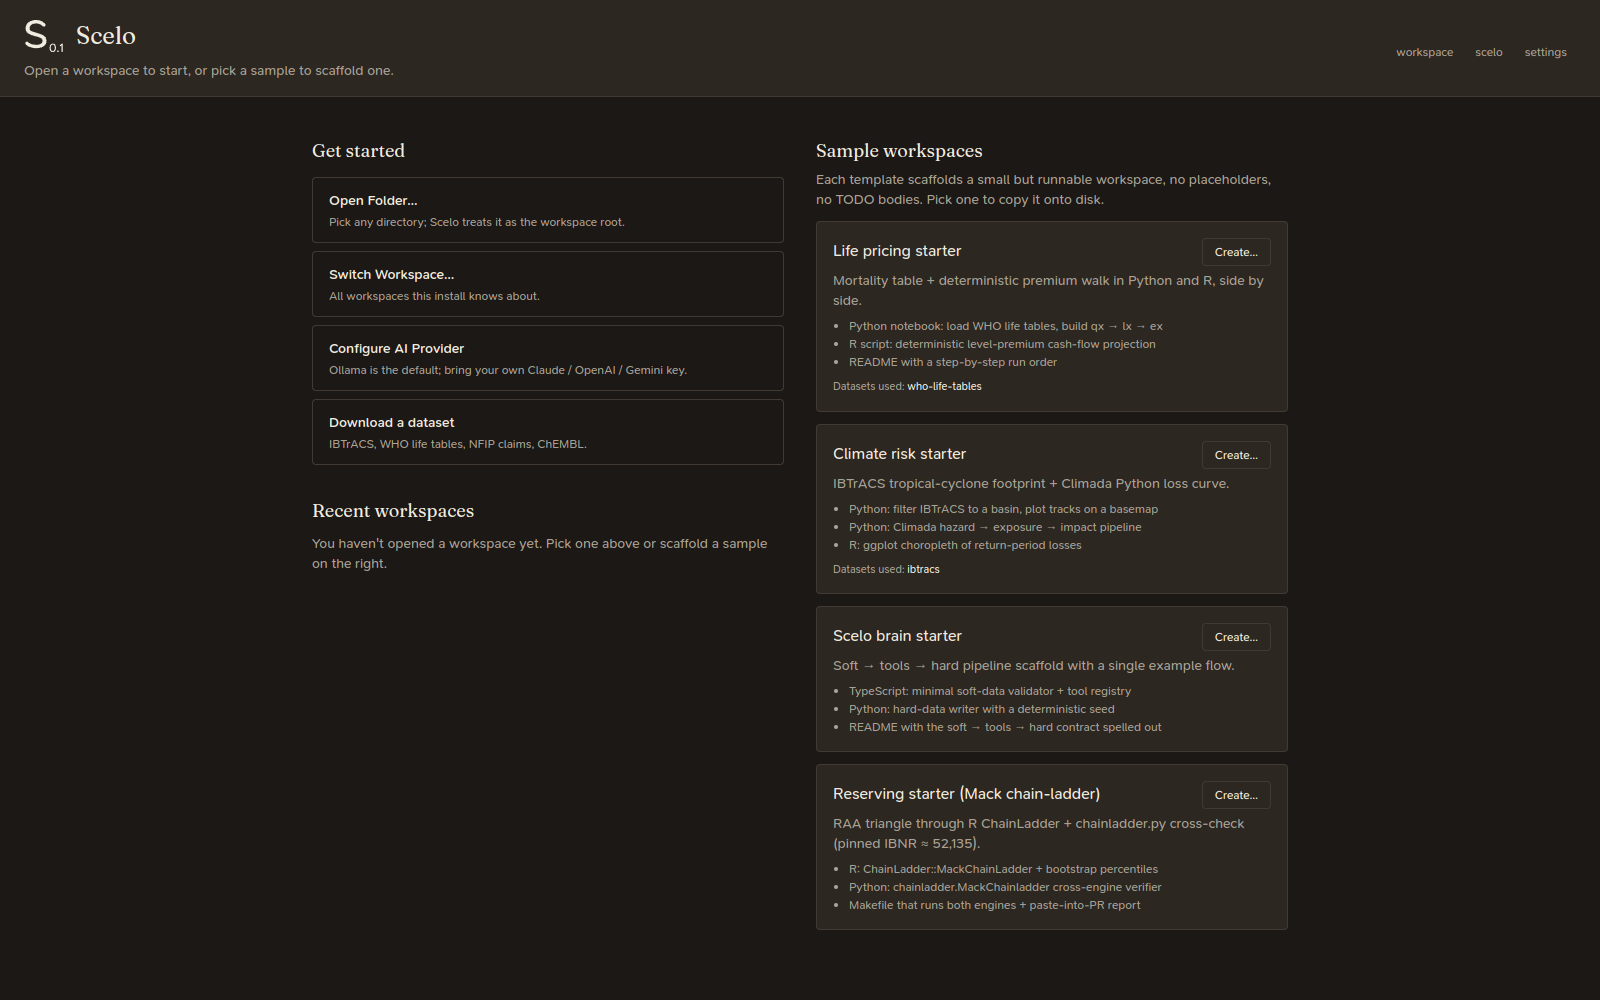This screenshot has width=1600, height=1000.
Task: Create the Life pricing starter workspace
Action: pos(1236,252)
